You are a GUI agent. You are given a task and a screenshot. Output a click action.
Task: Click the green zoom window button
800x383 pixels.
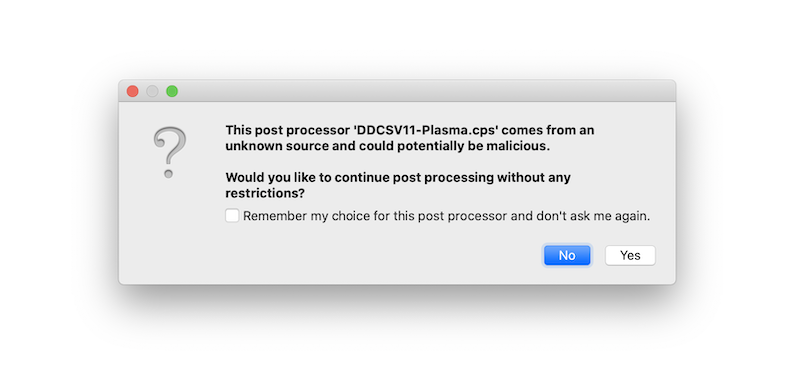[x=172, y=91]
